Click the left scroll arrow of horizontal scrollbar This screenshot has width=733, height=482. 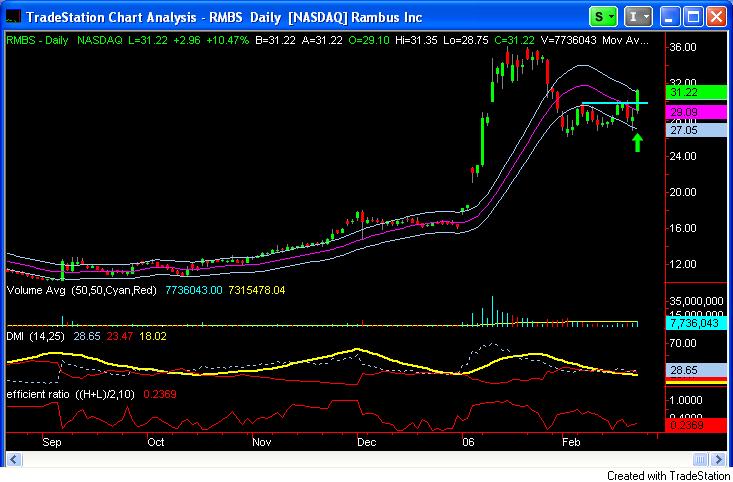14,458
